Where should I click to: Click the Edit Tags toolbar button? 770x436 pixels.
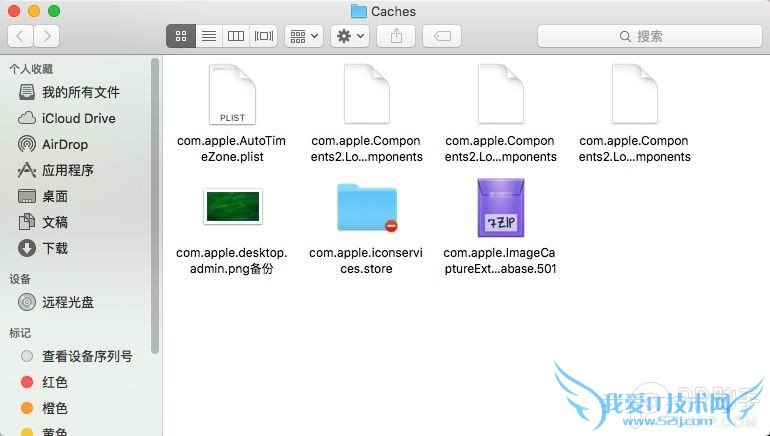coord(442,36)
